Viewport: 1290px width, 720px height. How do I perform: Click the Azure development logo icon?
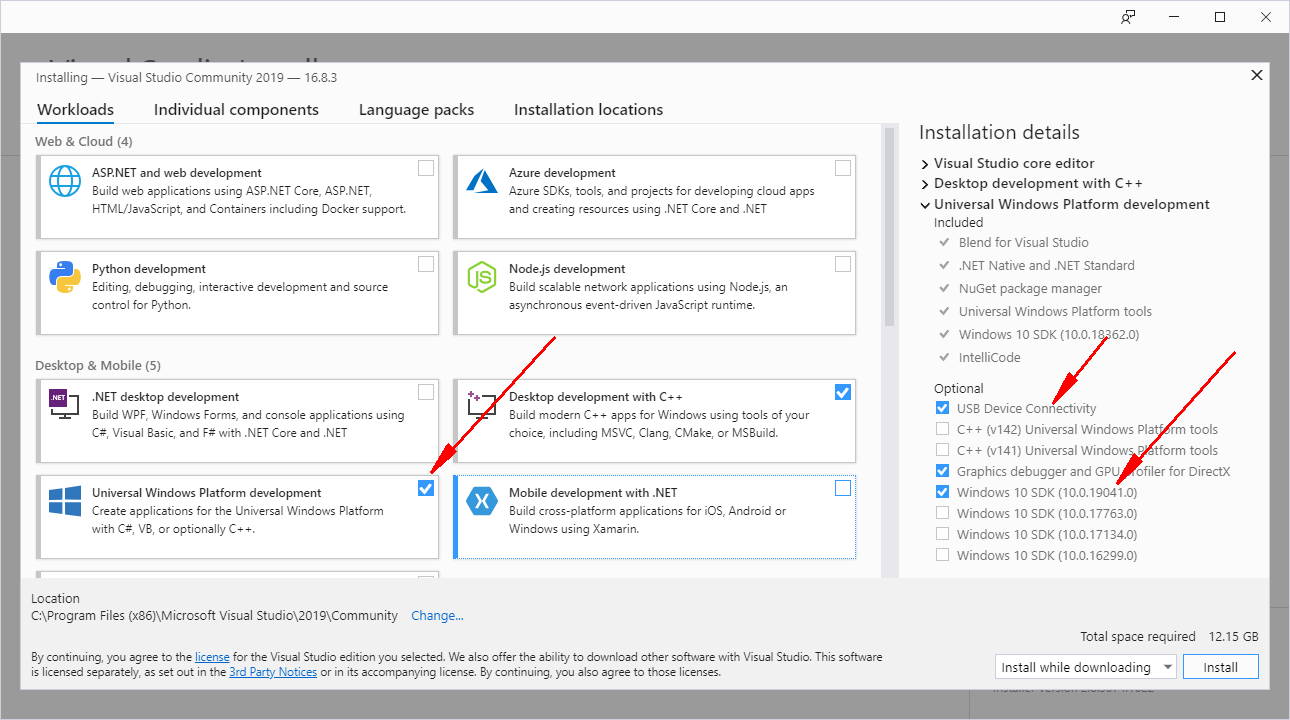click(482, 181)
